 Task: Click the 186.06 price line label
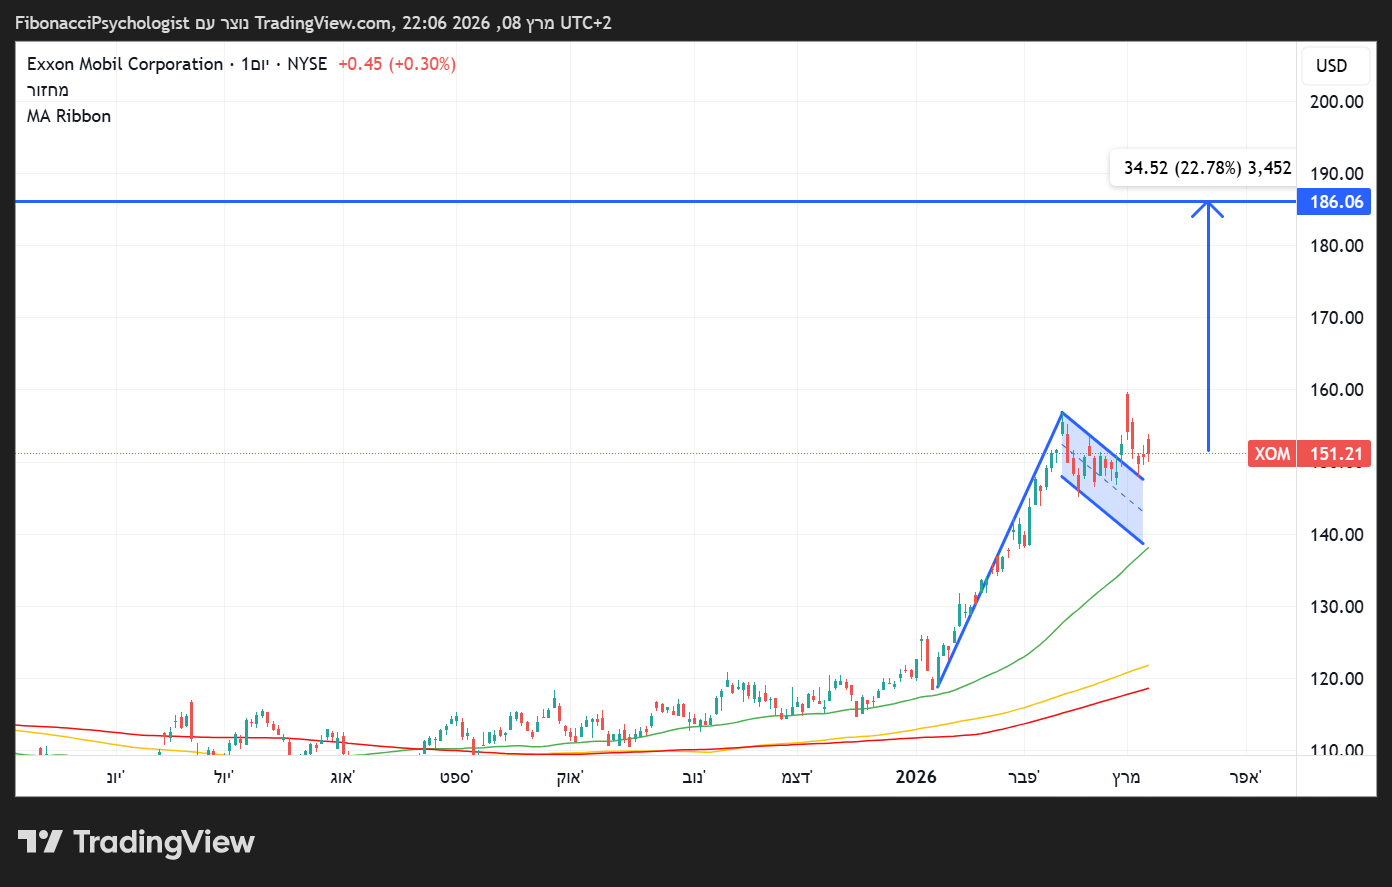coord(1336,202)
